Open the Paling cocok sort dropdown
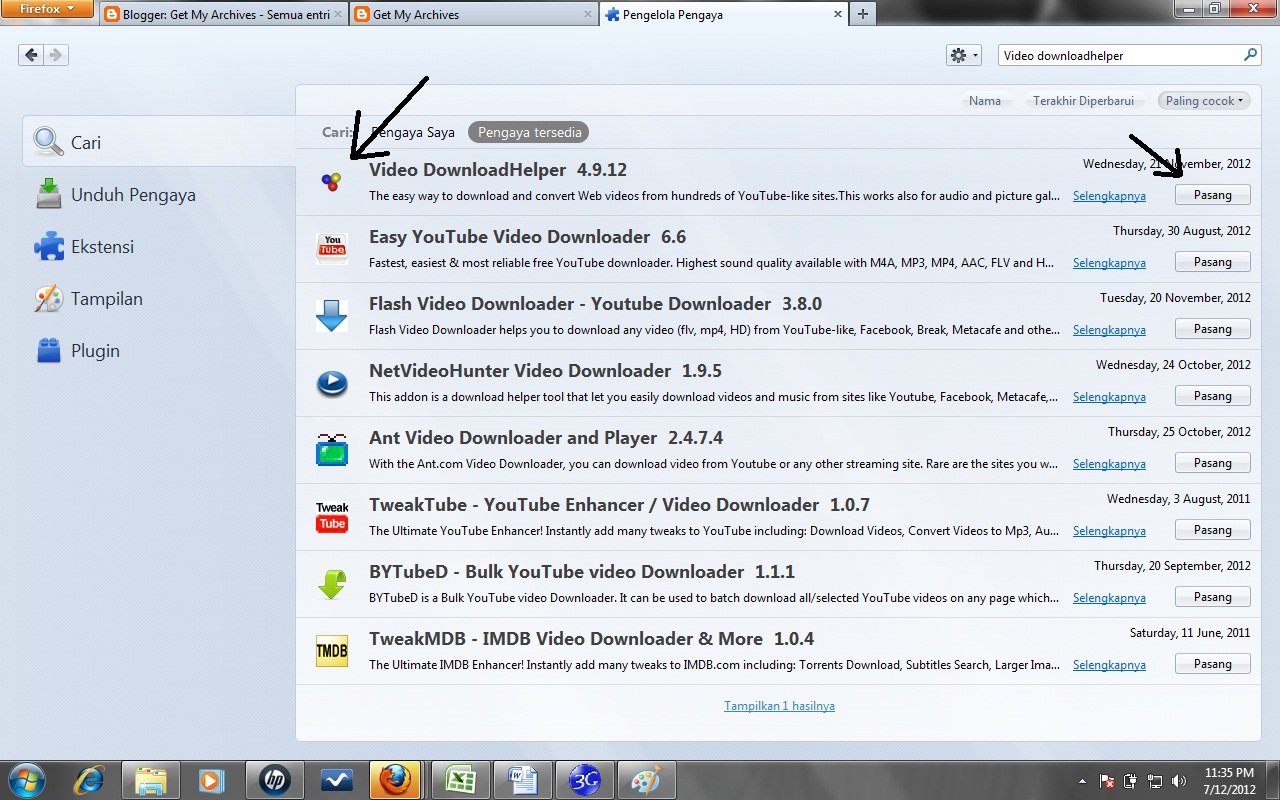Image resolution: width=1280 pixels, height=800 pixels. tap(1205, 101)
